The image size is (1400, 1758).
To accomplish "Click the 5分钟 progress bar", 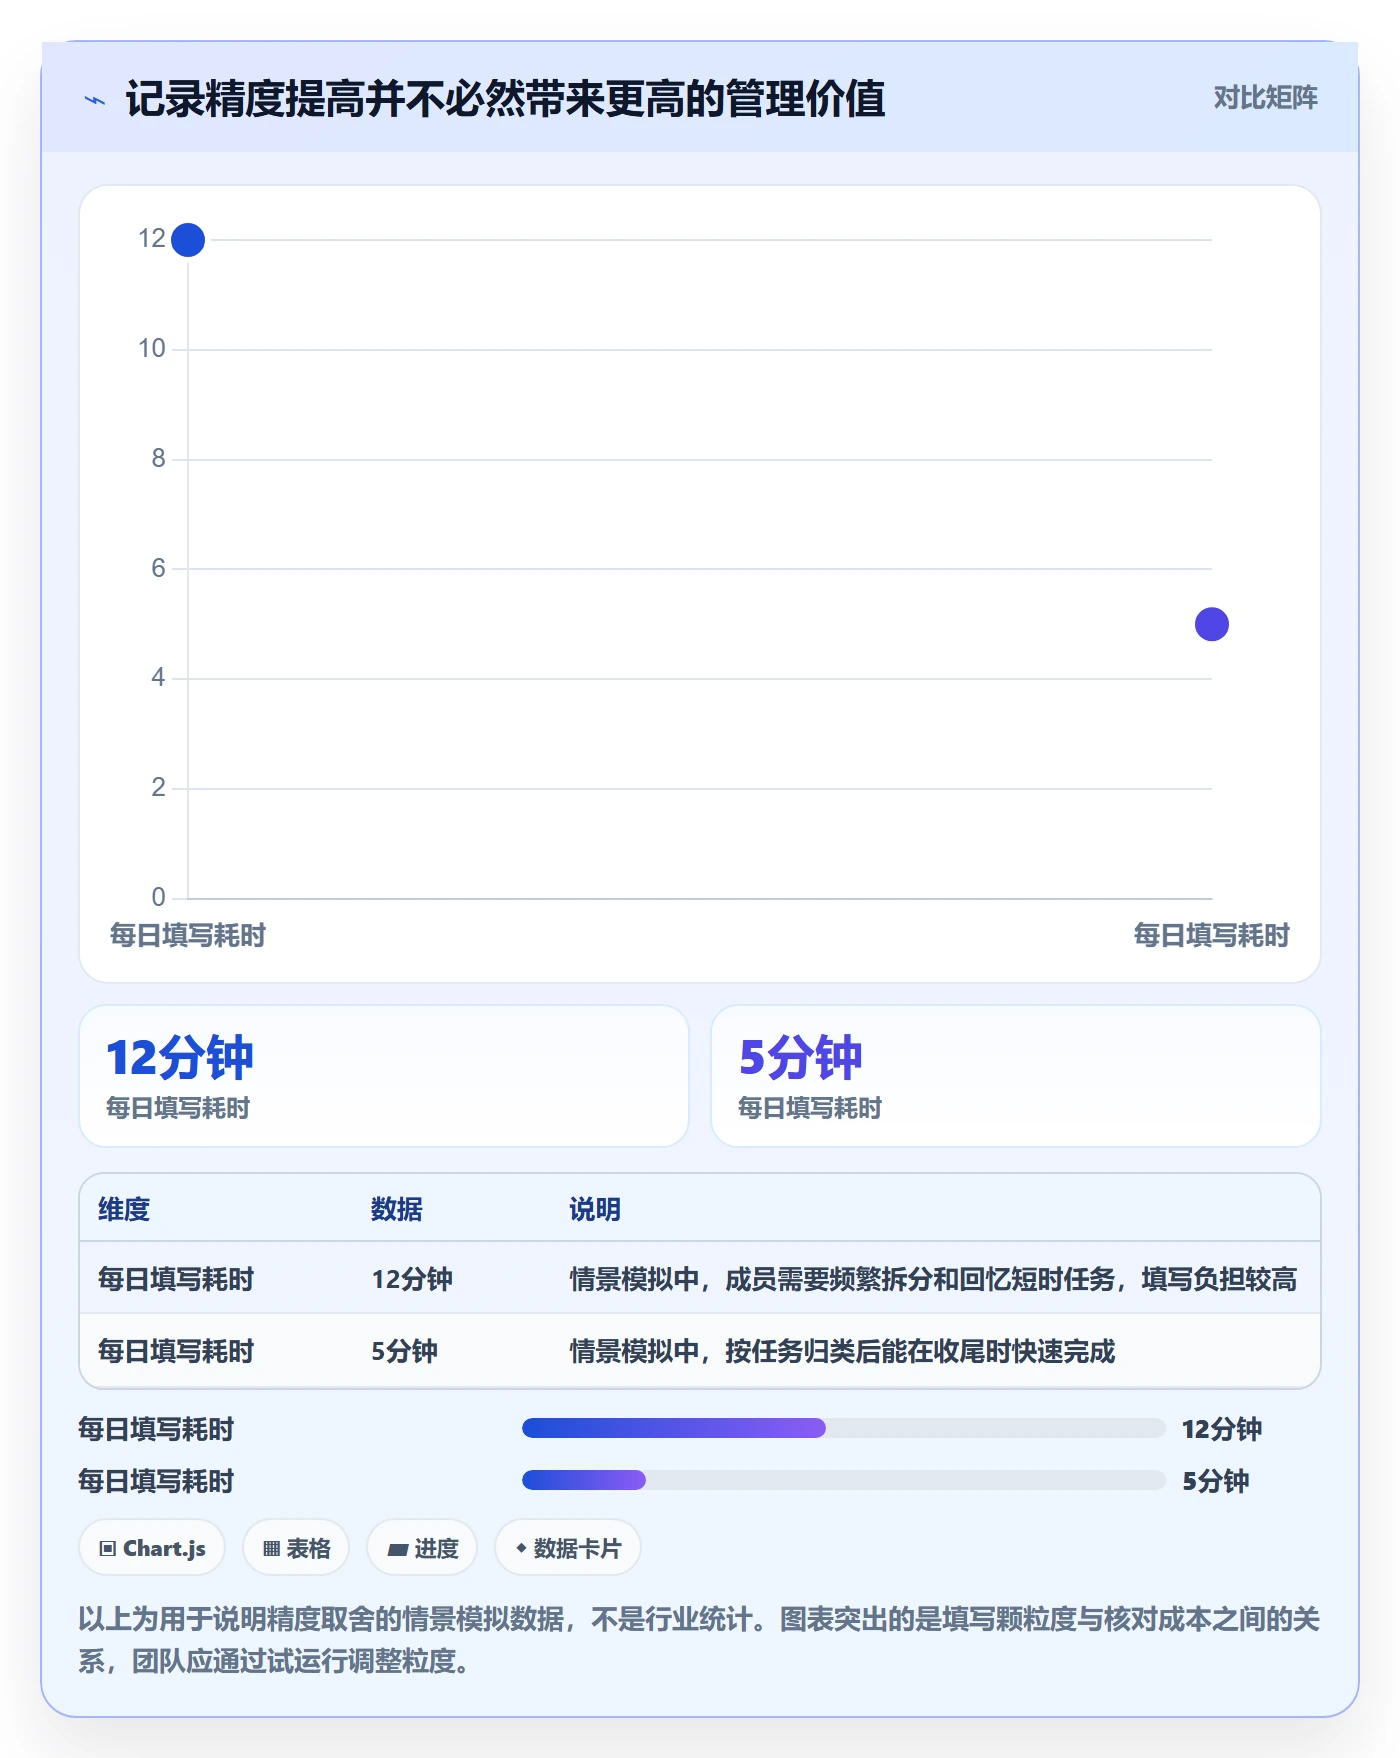I will pyautogui.click(x=844, y=1480).
